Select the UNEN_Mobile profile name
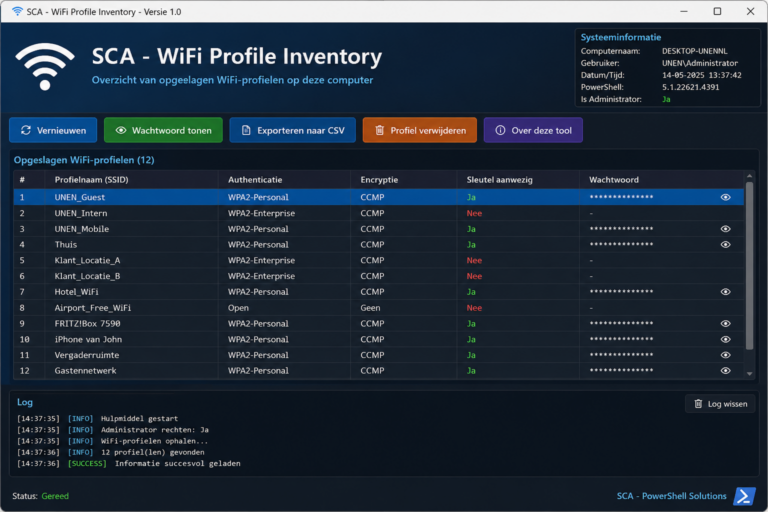The width and height of the screenshot is (768, 512). (x=82, y=229)
